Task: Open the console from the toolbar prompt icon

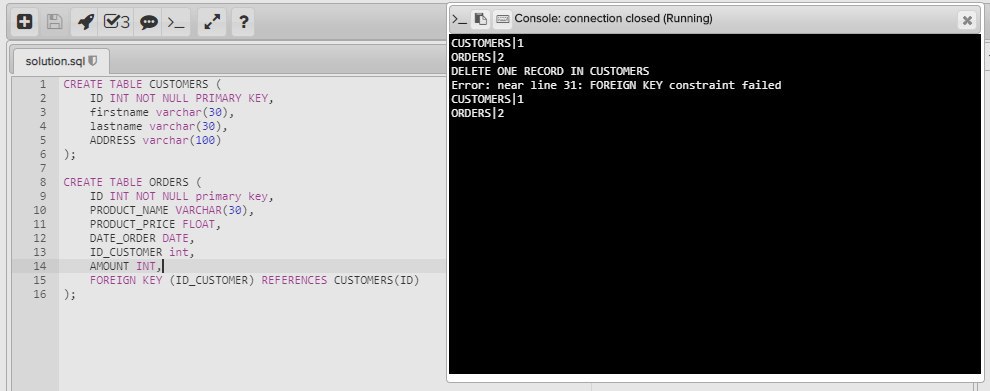Action: click(176, 22)
